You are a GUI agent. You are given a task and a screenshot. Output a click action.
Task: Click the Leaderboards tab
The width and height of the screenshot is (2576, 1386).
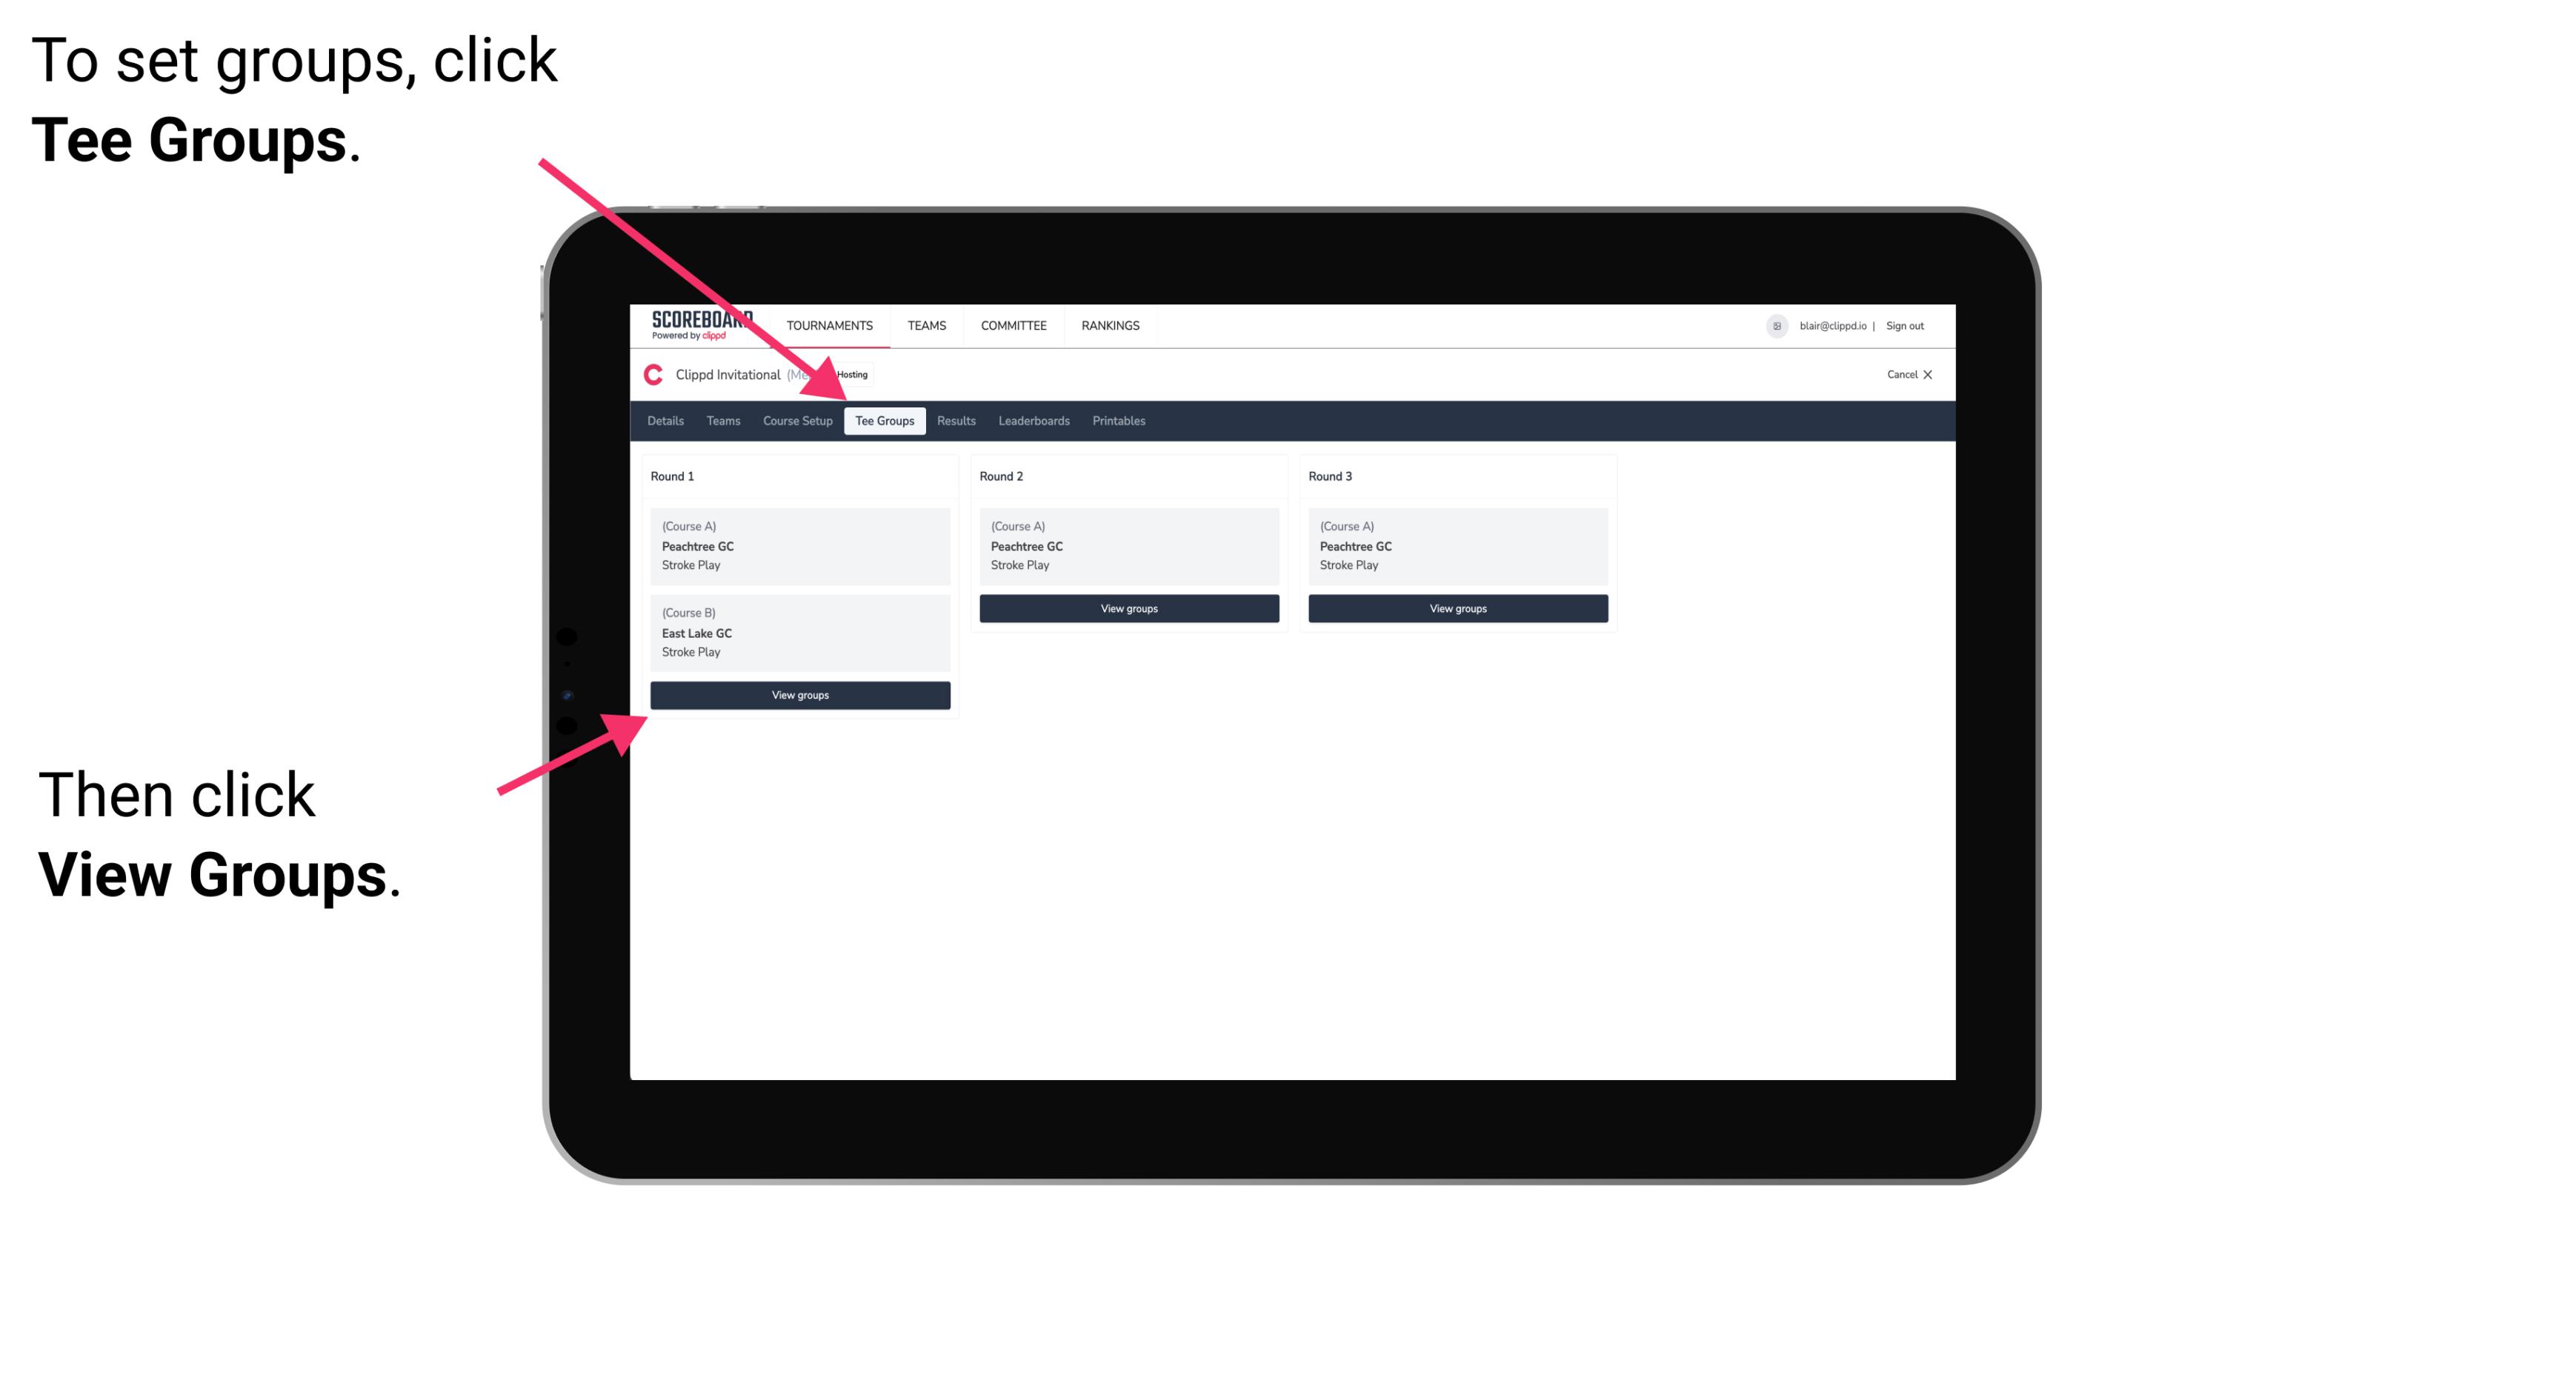coord(1033,420)
